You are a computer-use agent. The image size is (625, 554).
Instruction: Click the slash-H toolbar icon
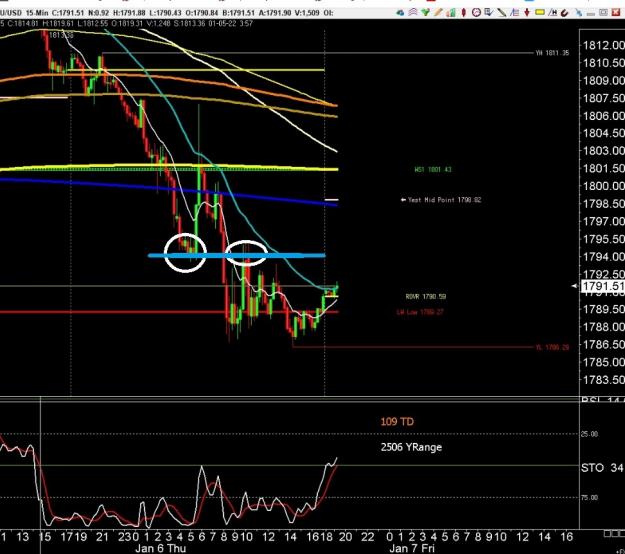[x=552, y=13]
